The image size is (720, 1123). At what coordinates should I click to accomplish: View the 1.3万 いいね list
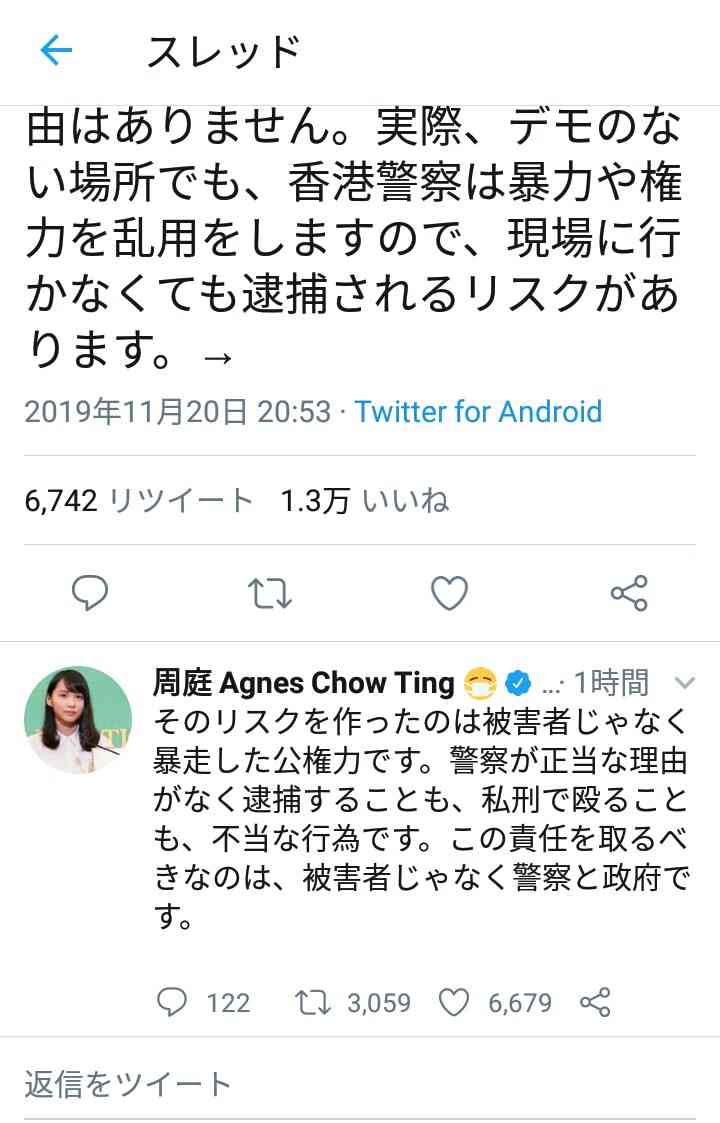pyautogui.click(x=365, y=501)
